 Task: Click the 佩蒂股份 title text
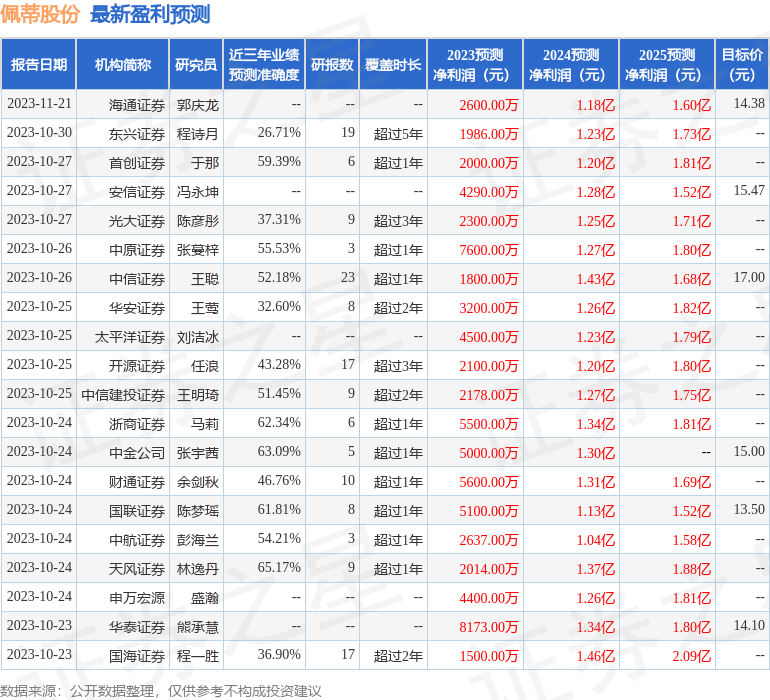40,14
